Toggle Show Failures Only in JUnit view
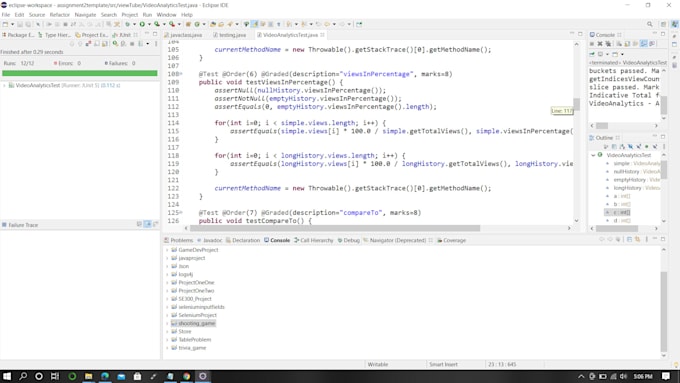Image resolution: width=680 pixels, height=383 pixels. [88, 43]
